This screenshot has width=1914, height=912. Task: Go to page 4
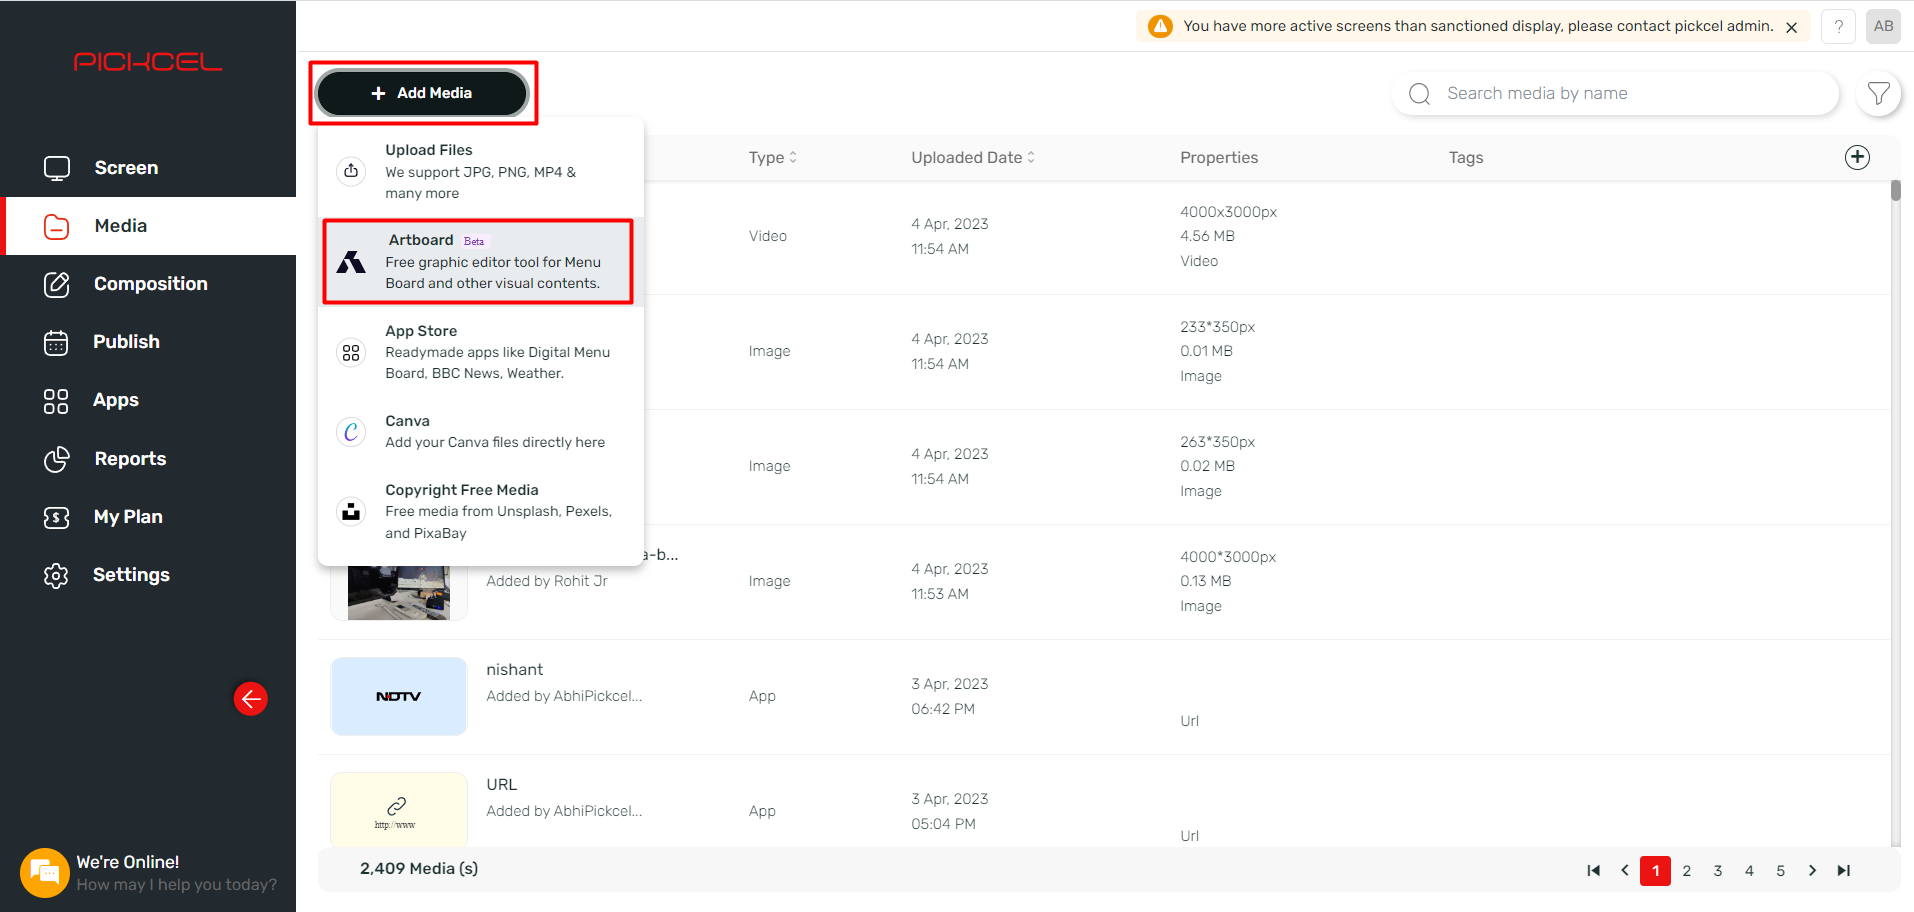[1749, 870]
